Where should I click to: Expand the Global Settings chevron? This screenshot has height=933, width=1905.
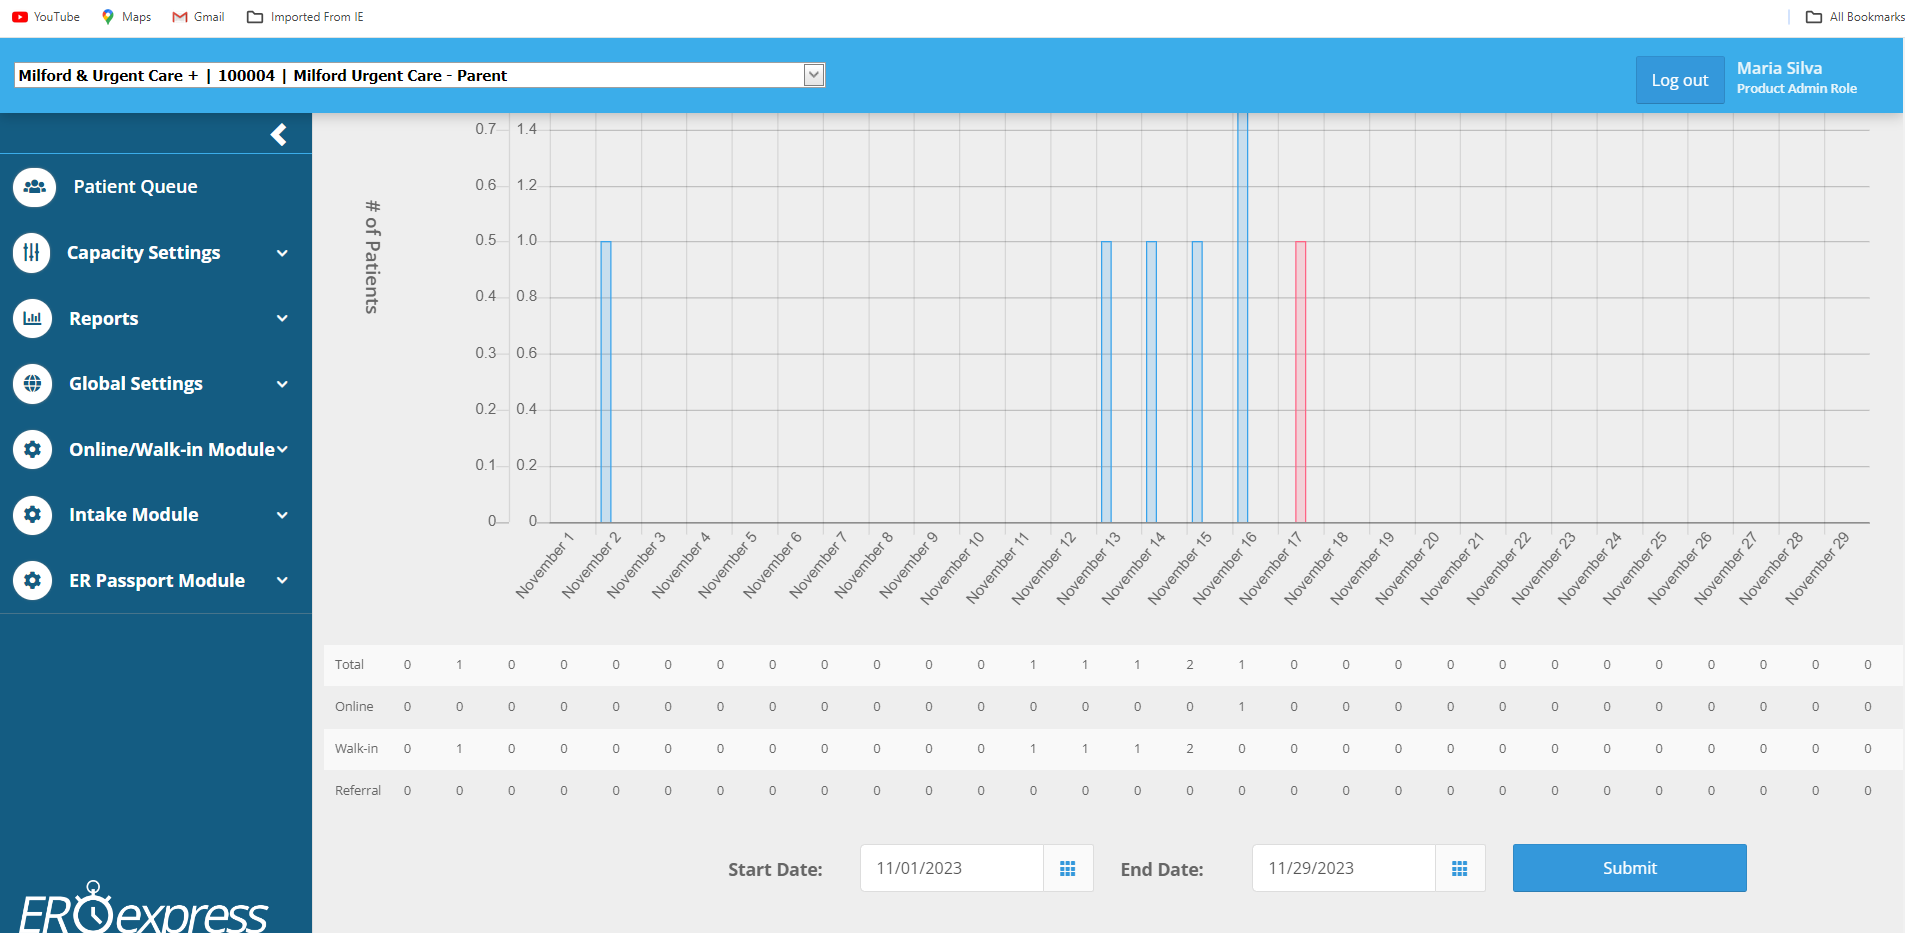[x=282, y=384]
